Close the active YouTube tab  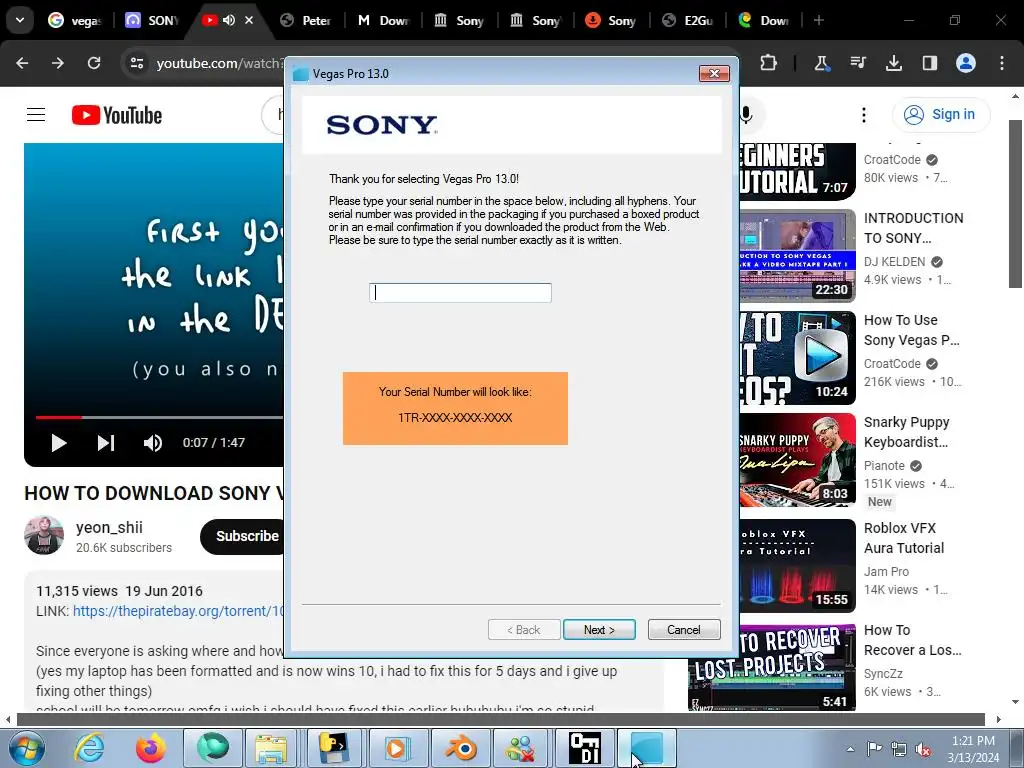click(x=249, y=20)
